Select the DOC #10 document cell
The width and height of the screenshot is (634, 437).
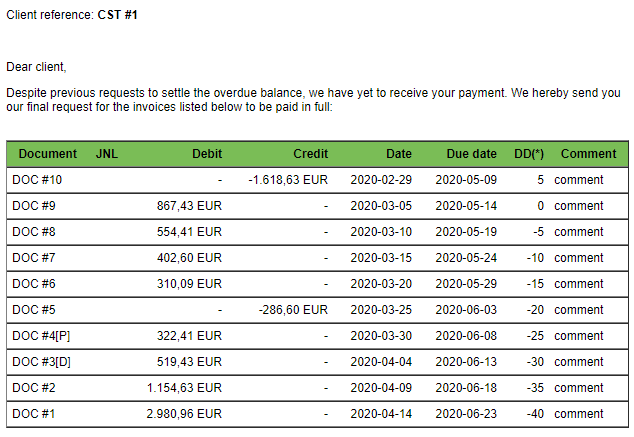coord(37,180)
